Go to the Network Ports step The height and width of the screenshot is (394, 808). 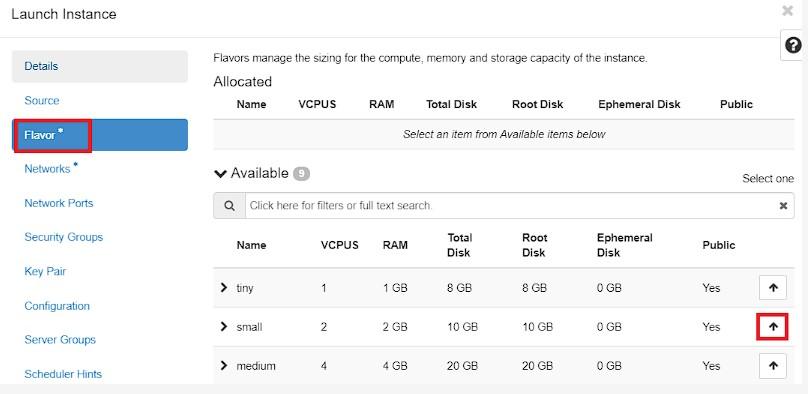click(x=59, y=203)
